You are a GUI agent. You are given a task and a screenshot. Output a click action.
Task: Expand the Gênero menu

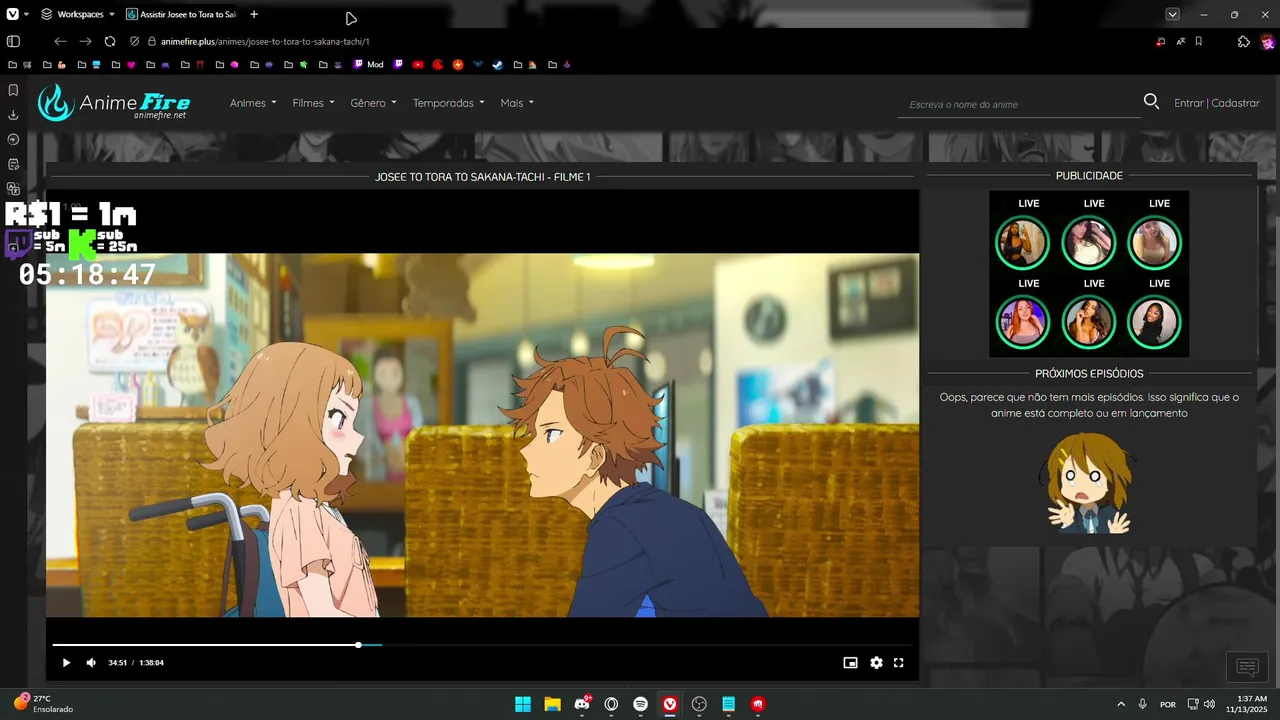pyautogui.click(x=373, y=103)
